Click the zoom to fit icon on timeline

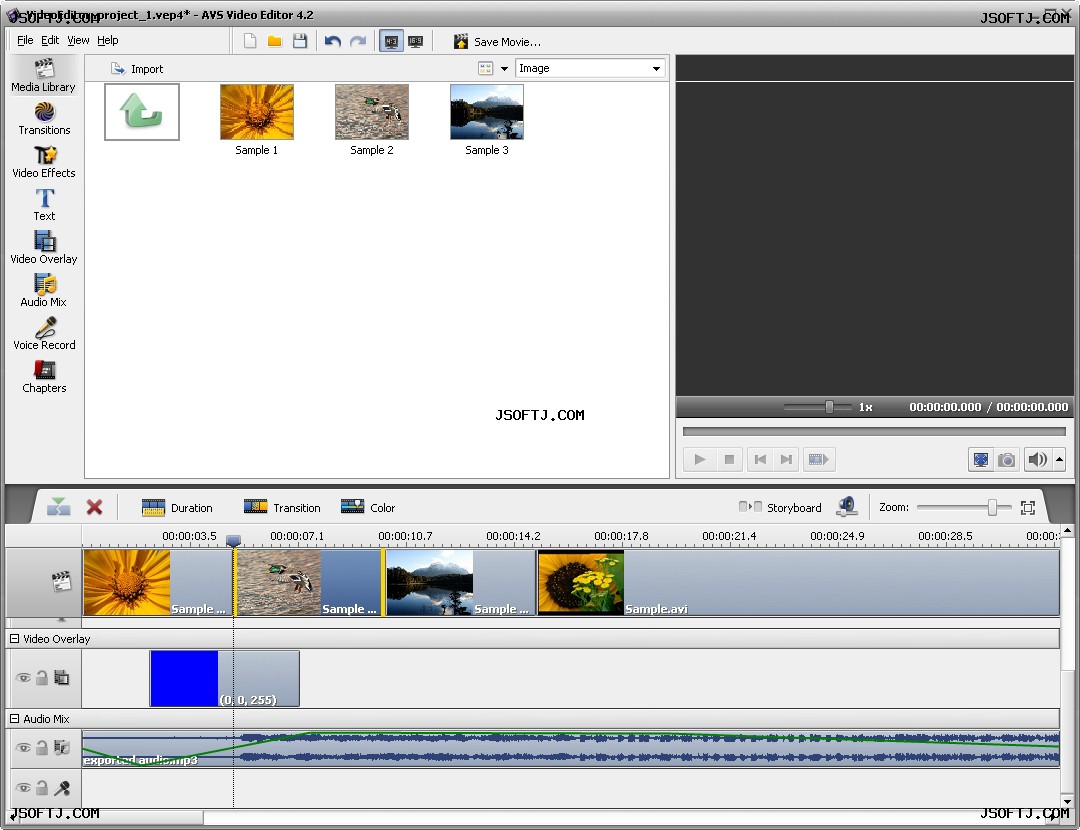click(1028, 508)
